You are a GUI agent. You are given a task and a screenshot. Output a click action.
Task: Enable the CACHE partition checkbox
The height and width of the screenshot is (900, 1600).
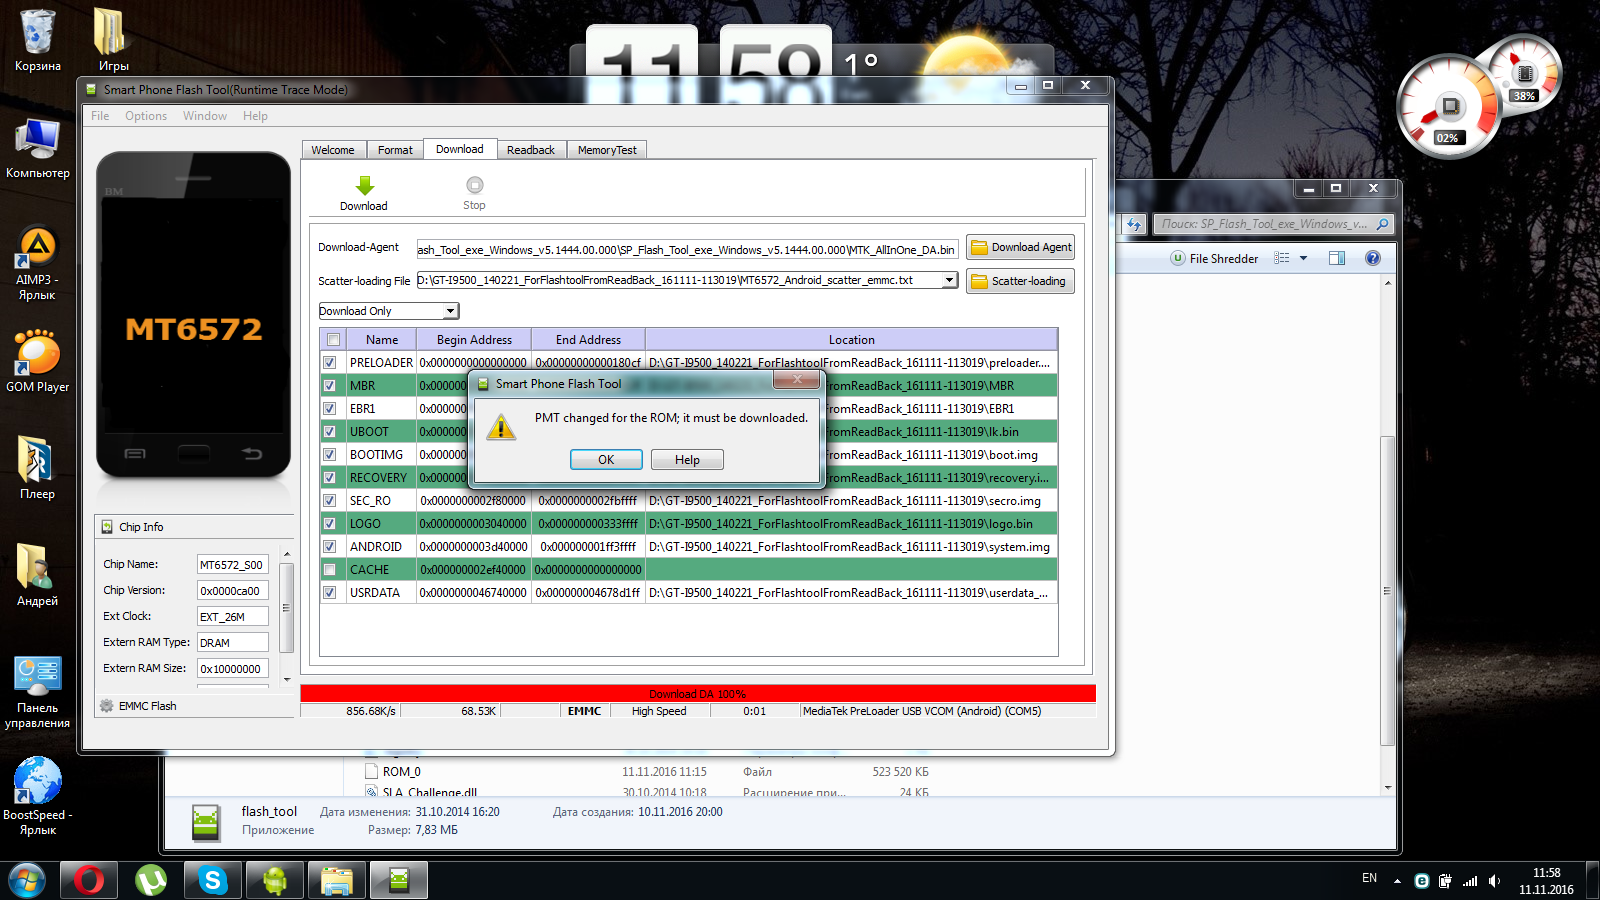coord(330,570)
